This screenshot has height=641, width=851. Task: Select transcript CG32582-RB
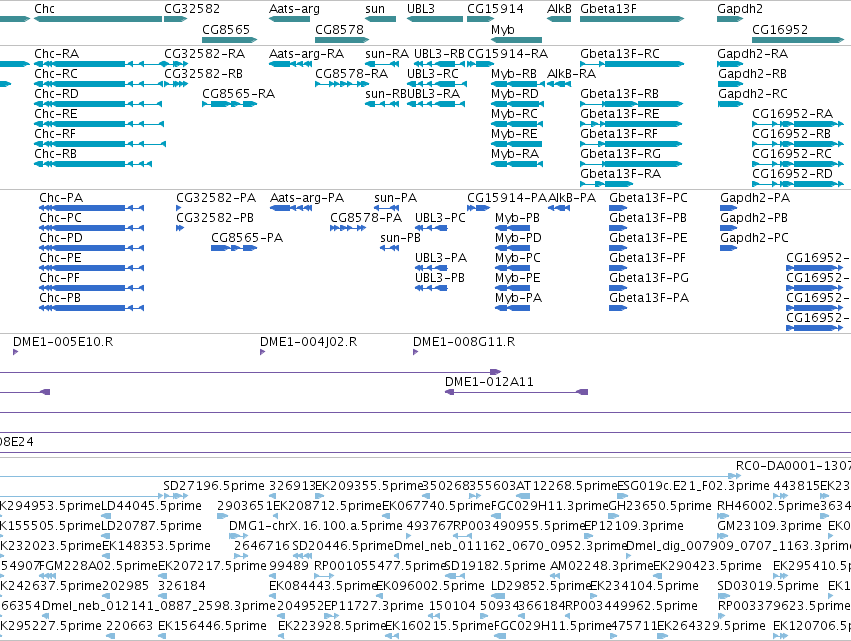tap(176, 84)
